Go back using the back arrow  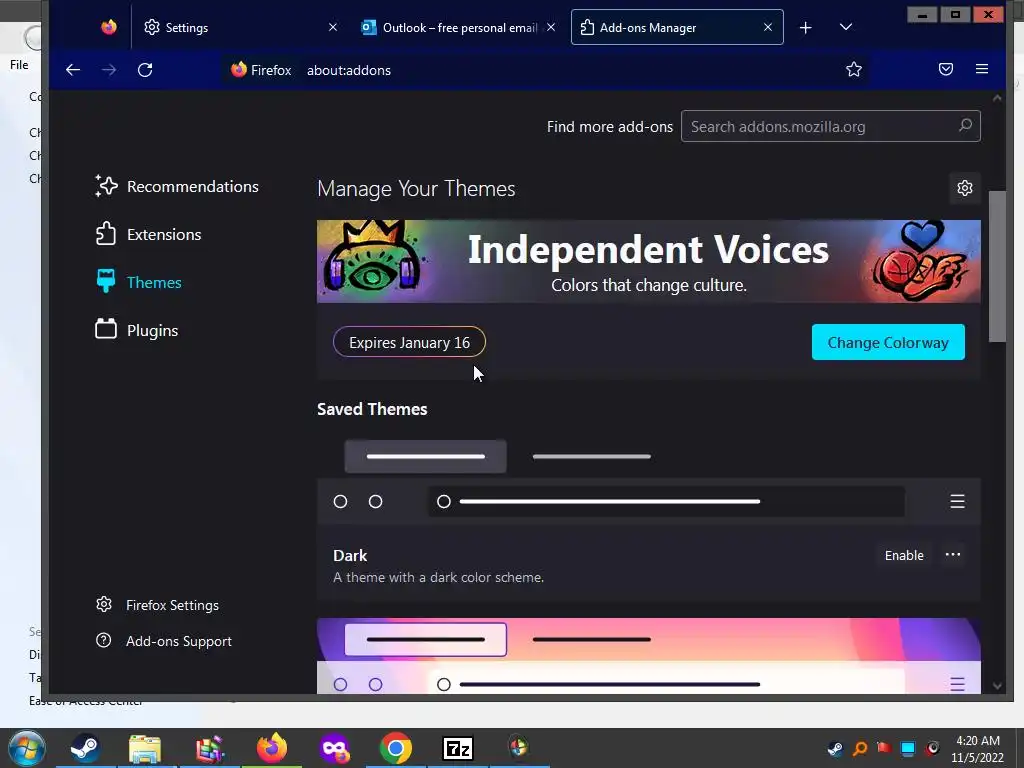pos(72,70)
